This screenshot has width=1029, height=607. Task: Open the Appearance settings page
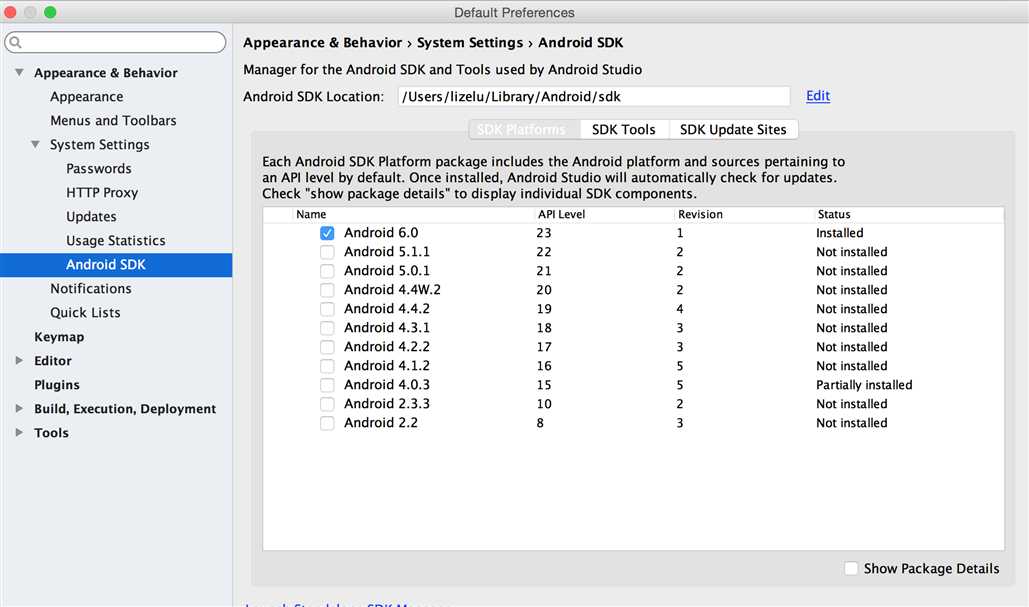[x=87, y=96]
